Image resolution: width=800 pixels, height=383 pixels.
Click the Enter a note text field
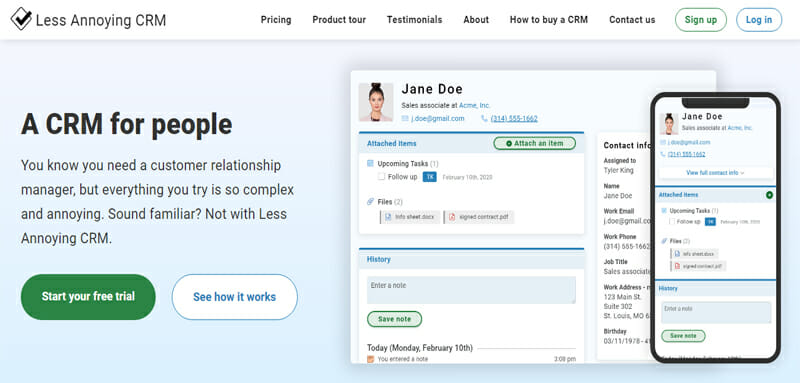[x=471, y=290]
